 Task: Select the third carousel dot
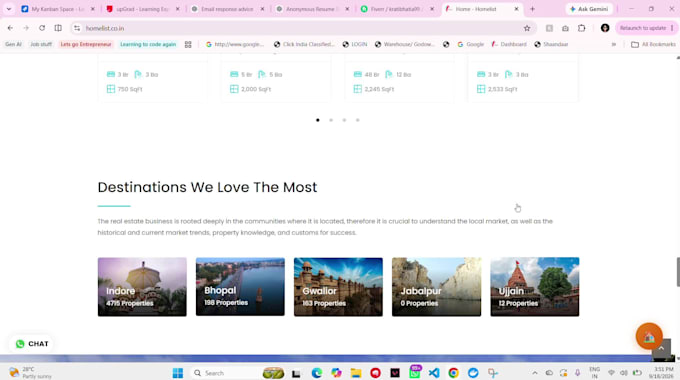pos(344,120)
